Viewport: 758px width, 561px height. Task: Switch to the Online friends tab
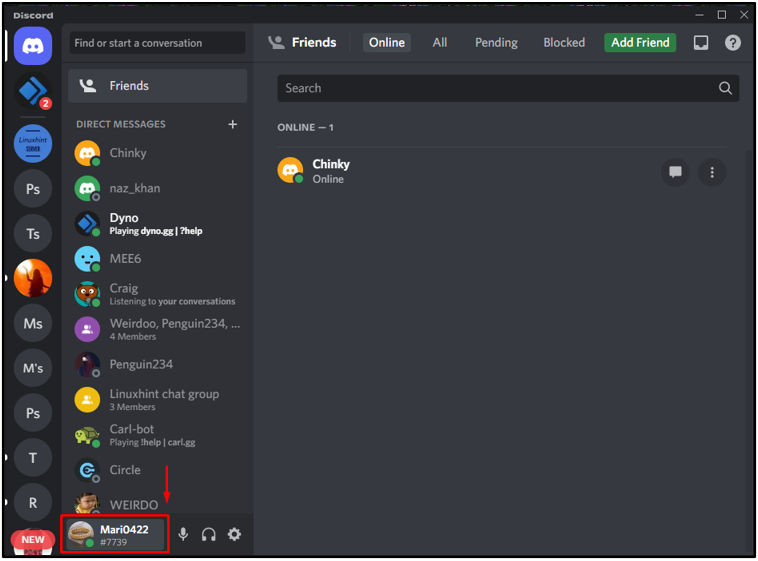pyautogui.click(x=387, y=43)
